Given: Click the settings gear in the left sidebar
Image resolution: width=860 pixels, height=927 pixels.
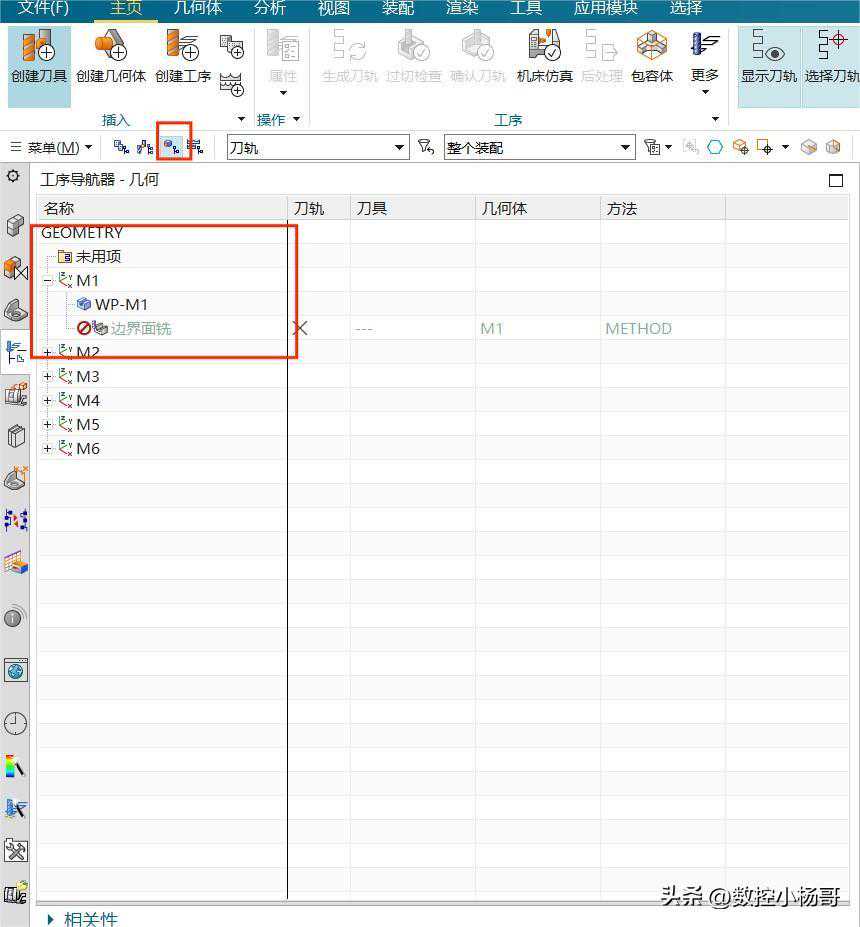Looking at the screenshot, I should [x=13, y=176].
